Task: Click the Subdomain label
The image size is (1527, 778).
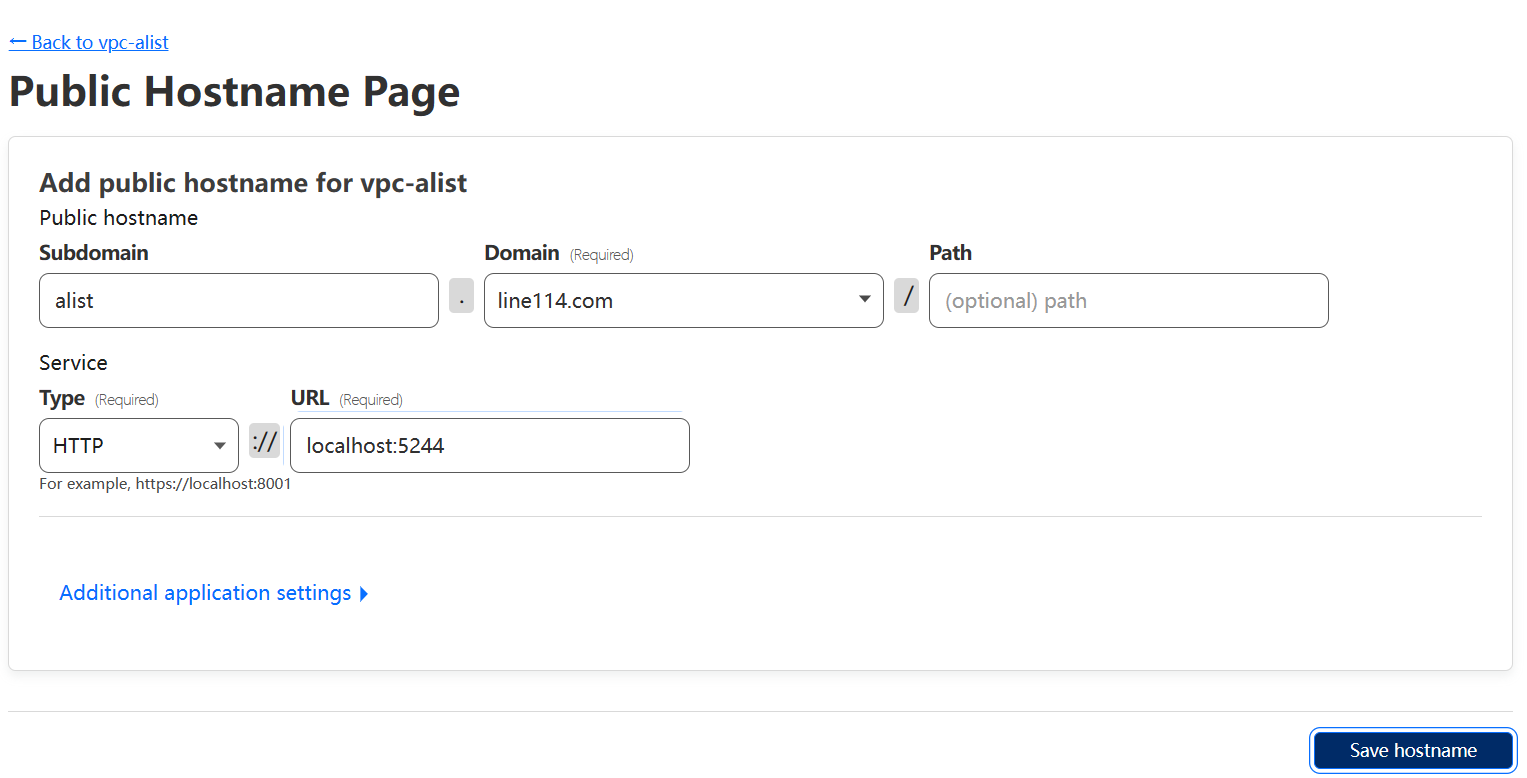Action: coord(94,253)
